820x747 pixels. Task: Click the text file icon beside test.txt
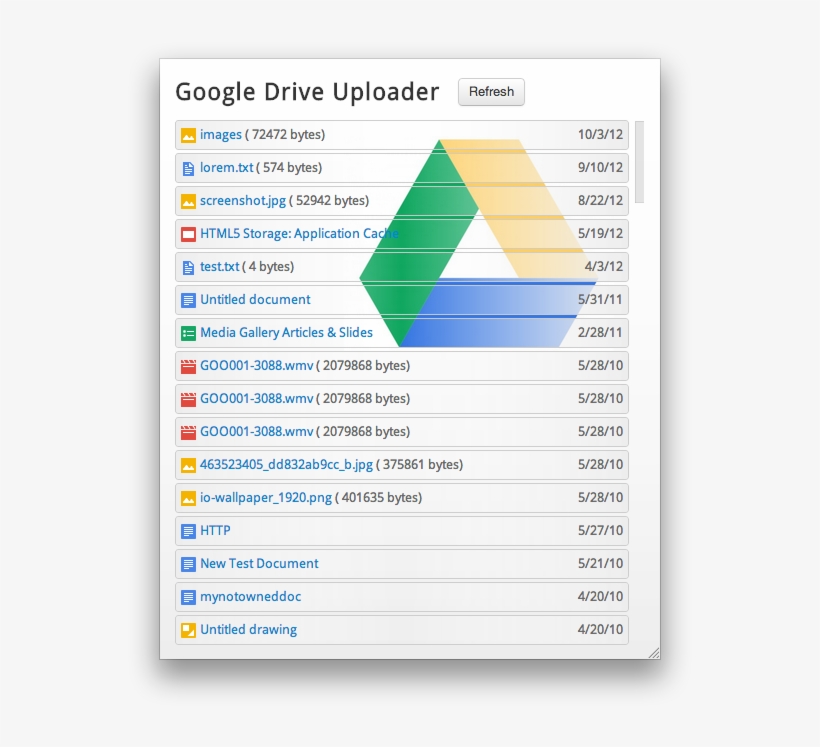pyautogui.click(x=188, y=266)
